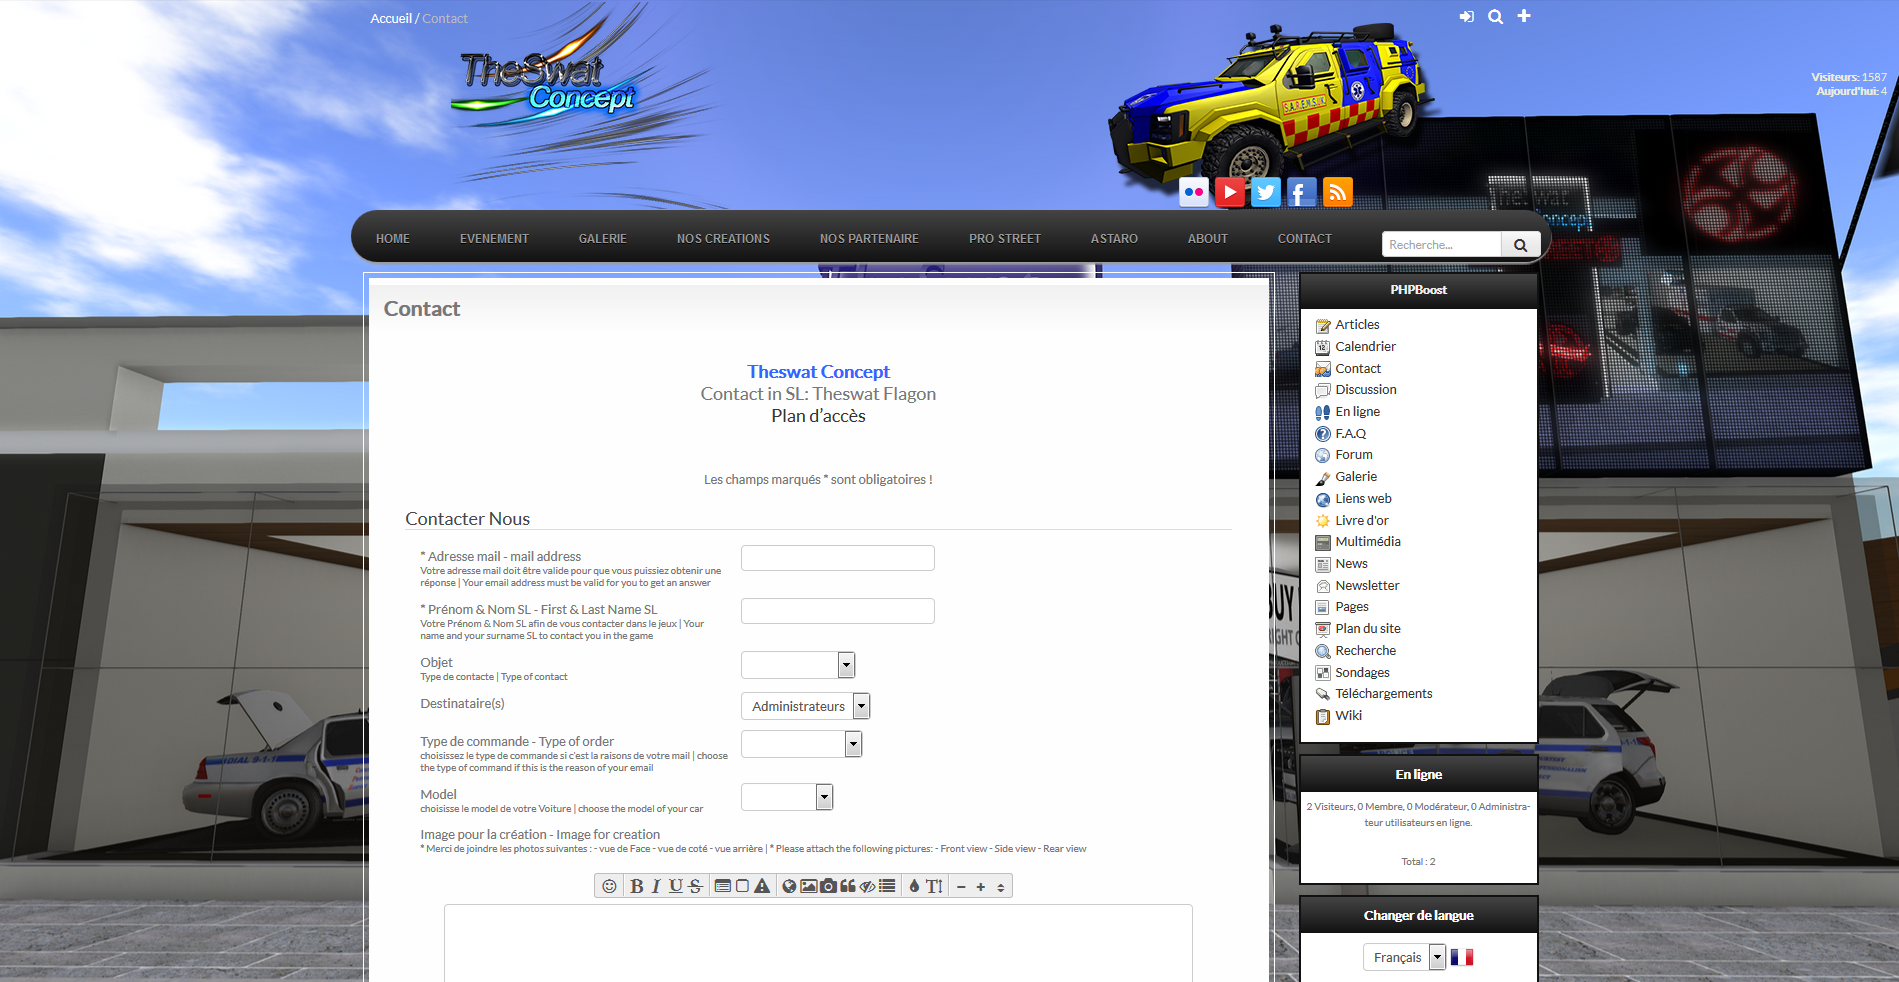Screen dimensions: 1899x982
Task: Open the Français language dropdown
Action: tap(1404, 957)
